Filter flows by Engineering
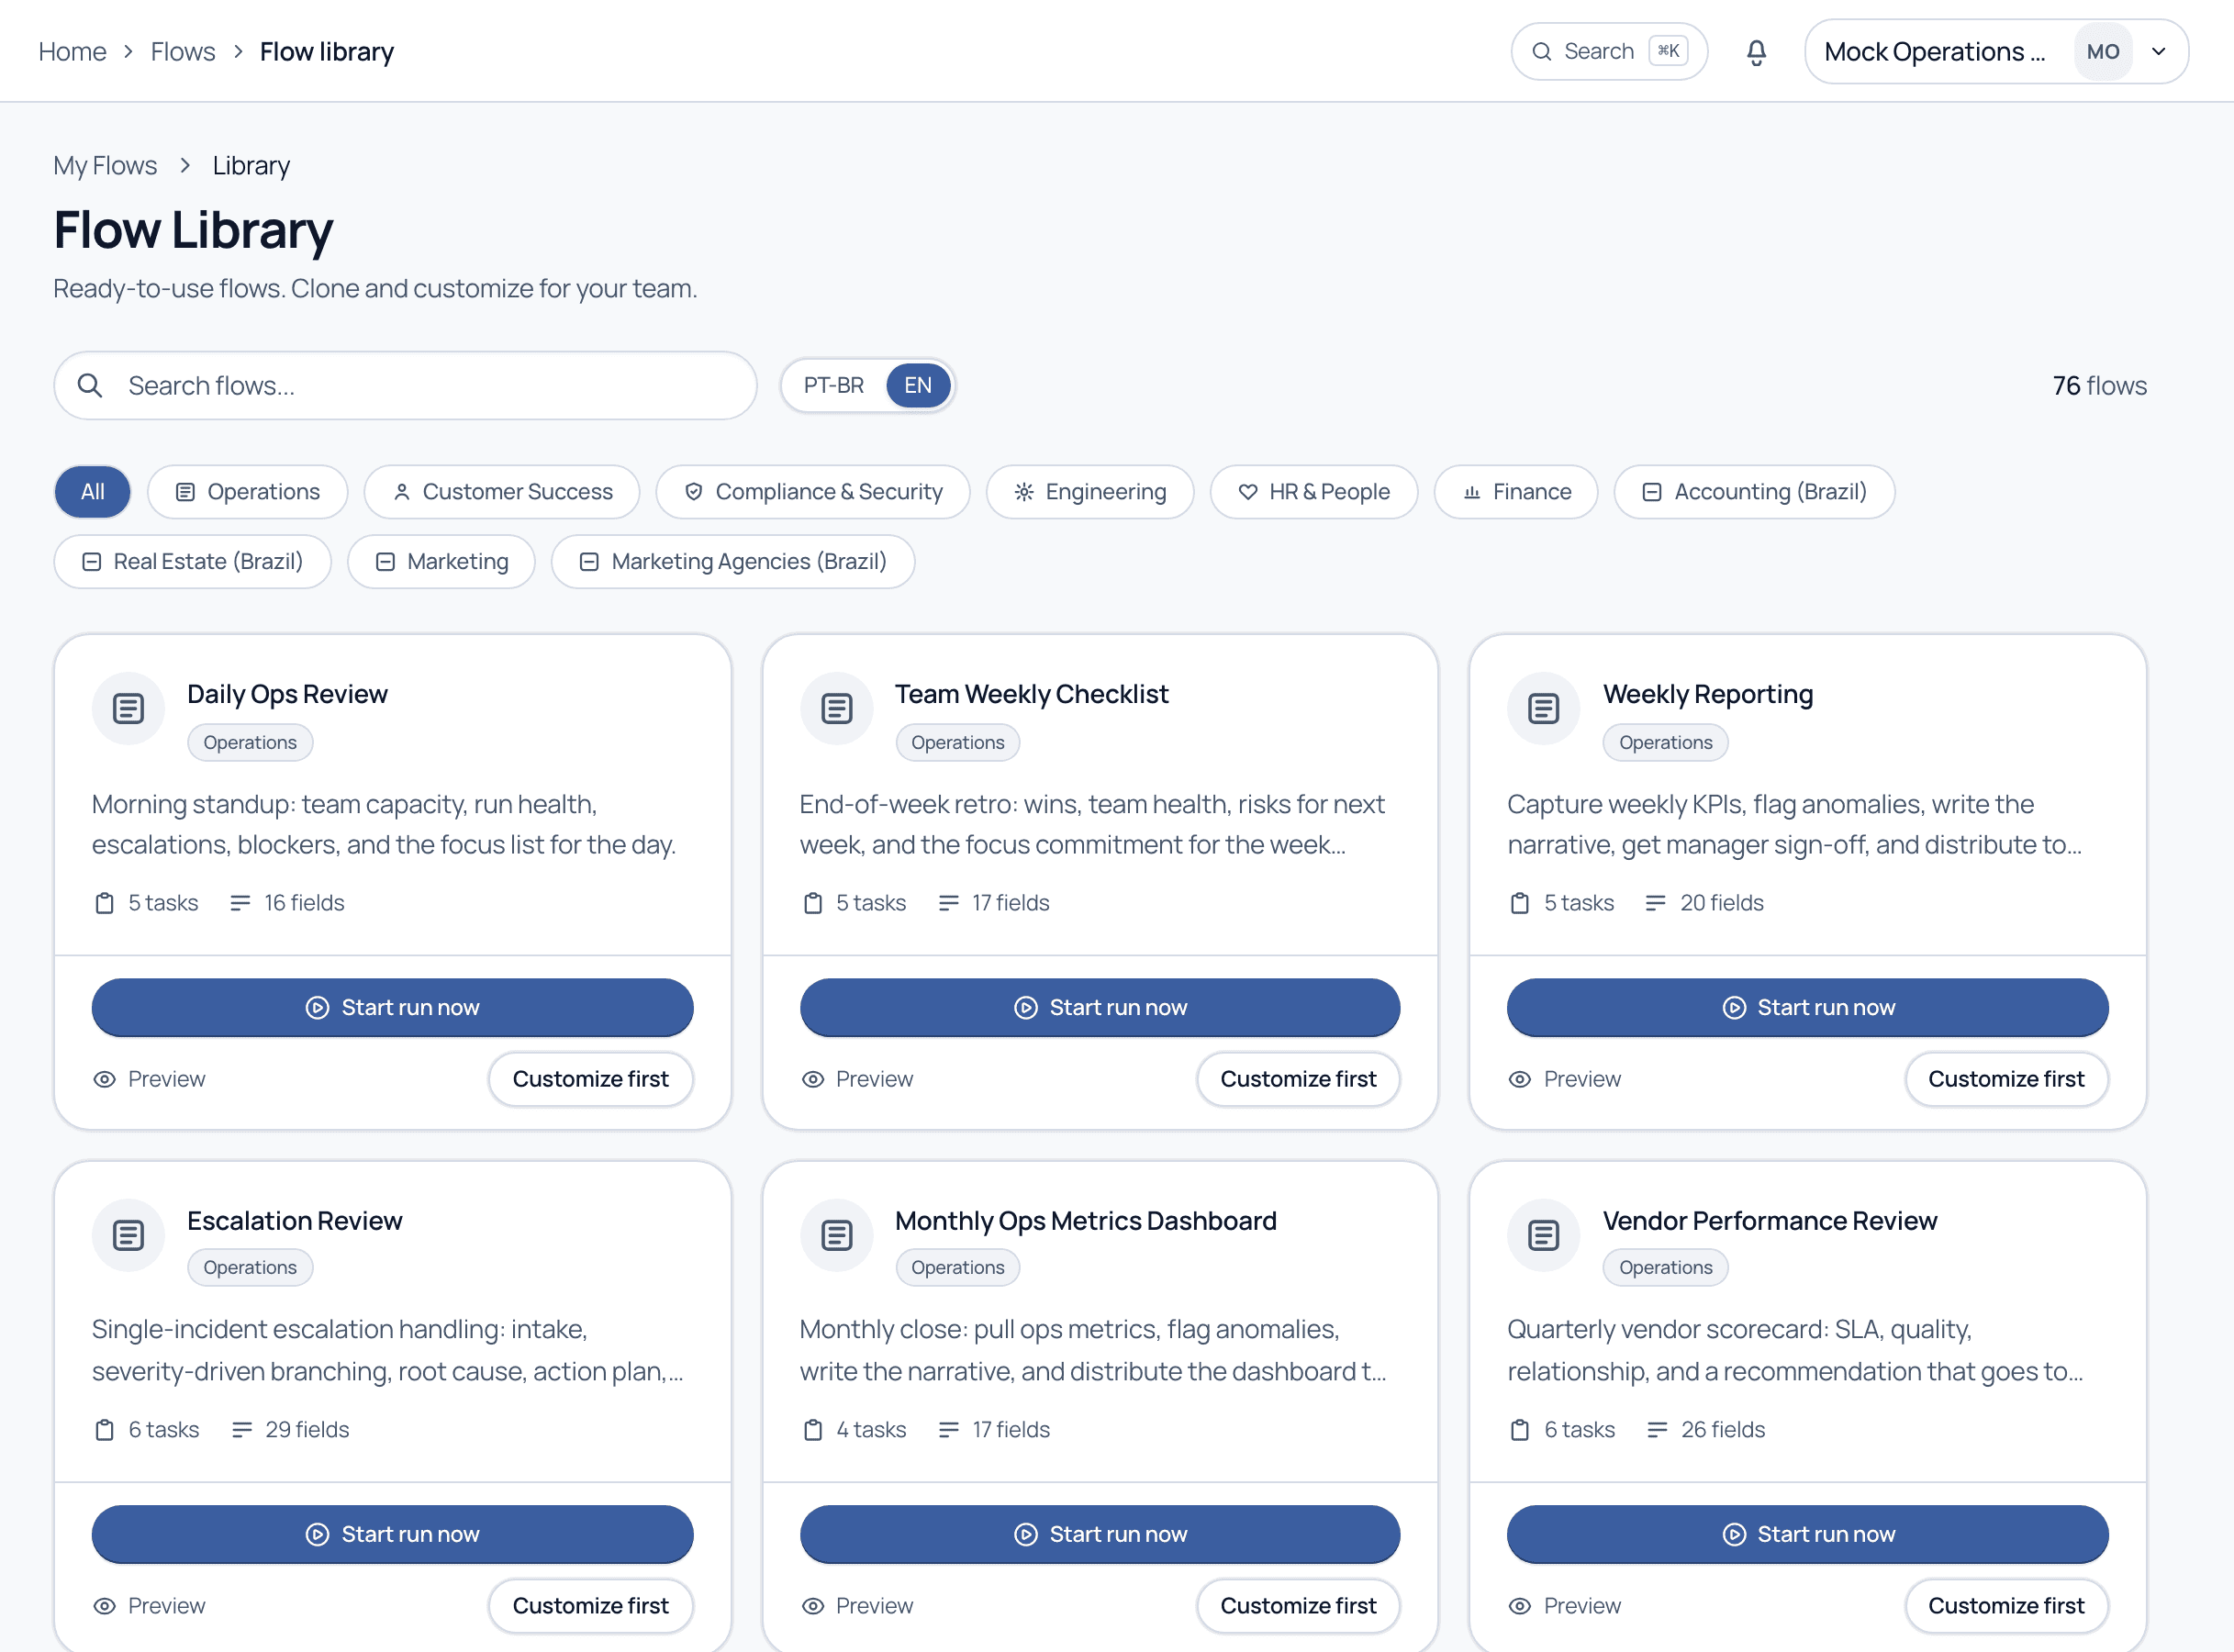Image resolution: width=2234 pixels, height=1652 pixels. click(1089, 492)
